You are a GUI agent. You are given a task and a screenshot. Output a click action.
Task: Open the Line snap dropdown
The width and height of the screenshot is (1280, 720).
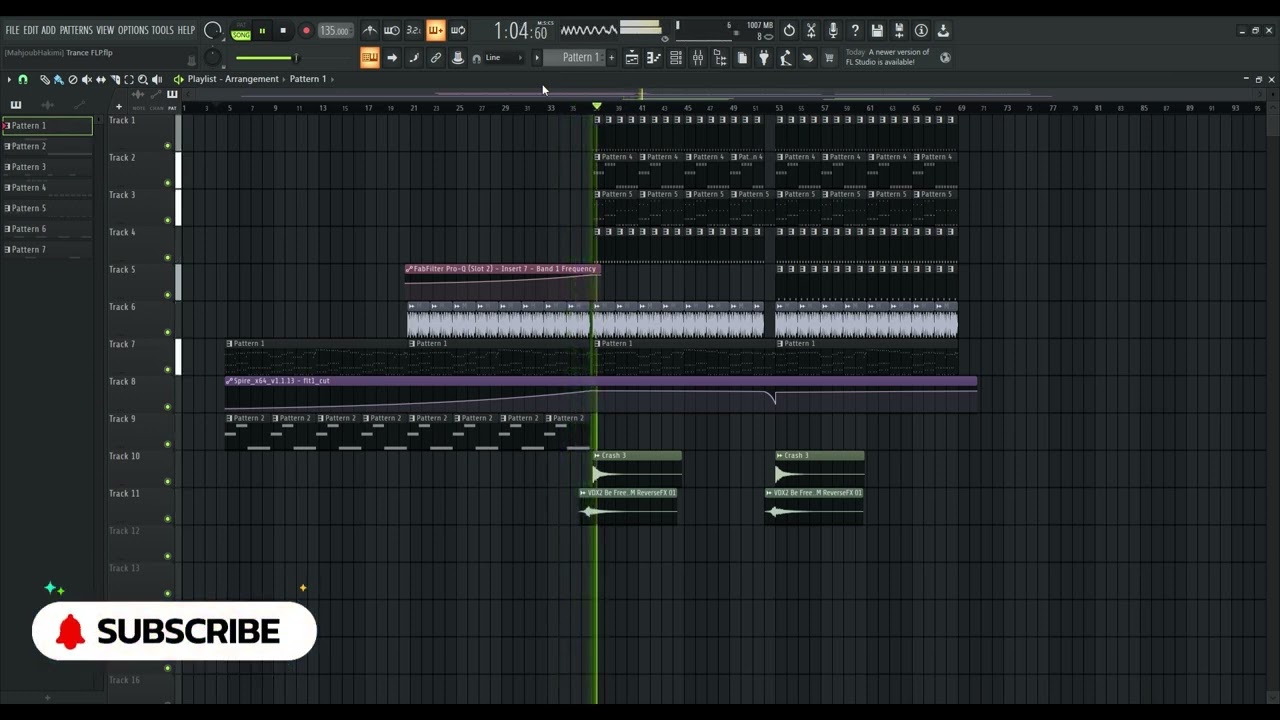click(x=505, y=57)
